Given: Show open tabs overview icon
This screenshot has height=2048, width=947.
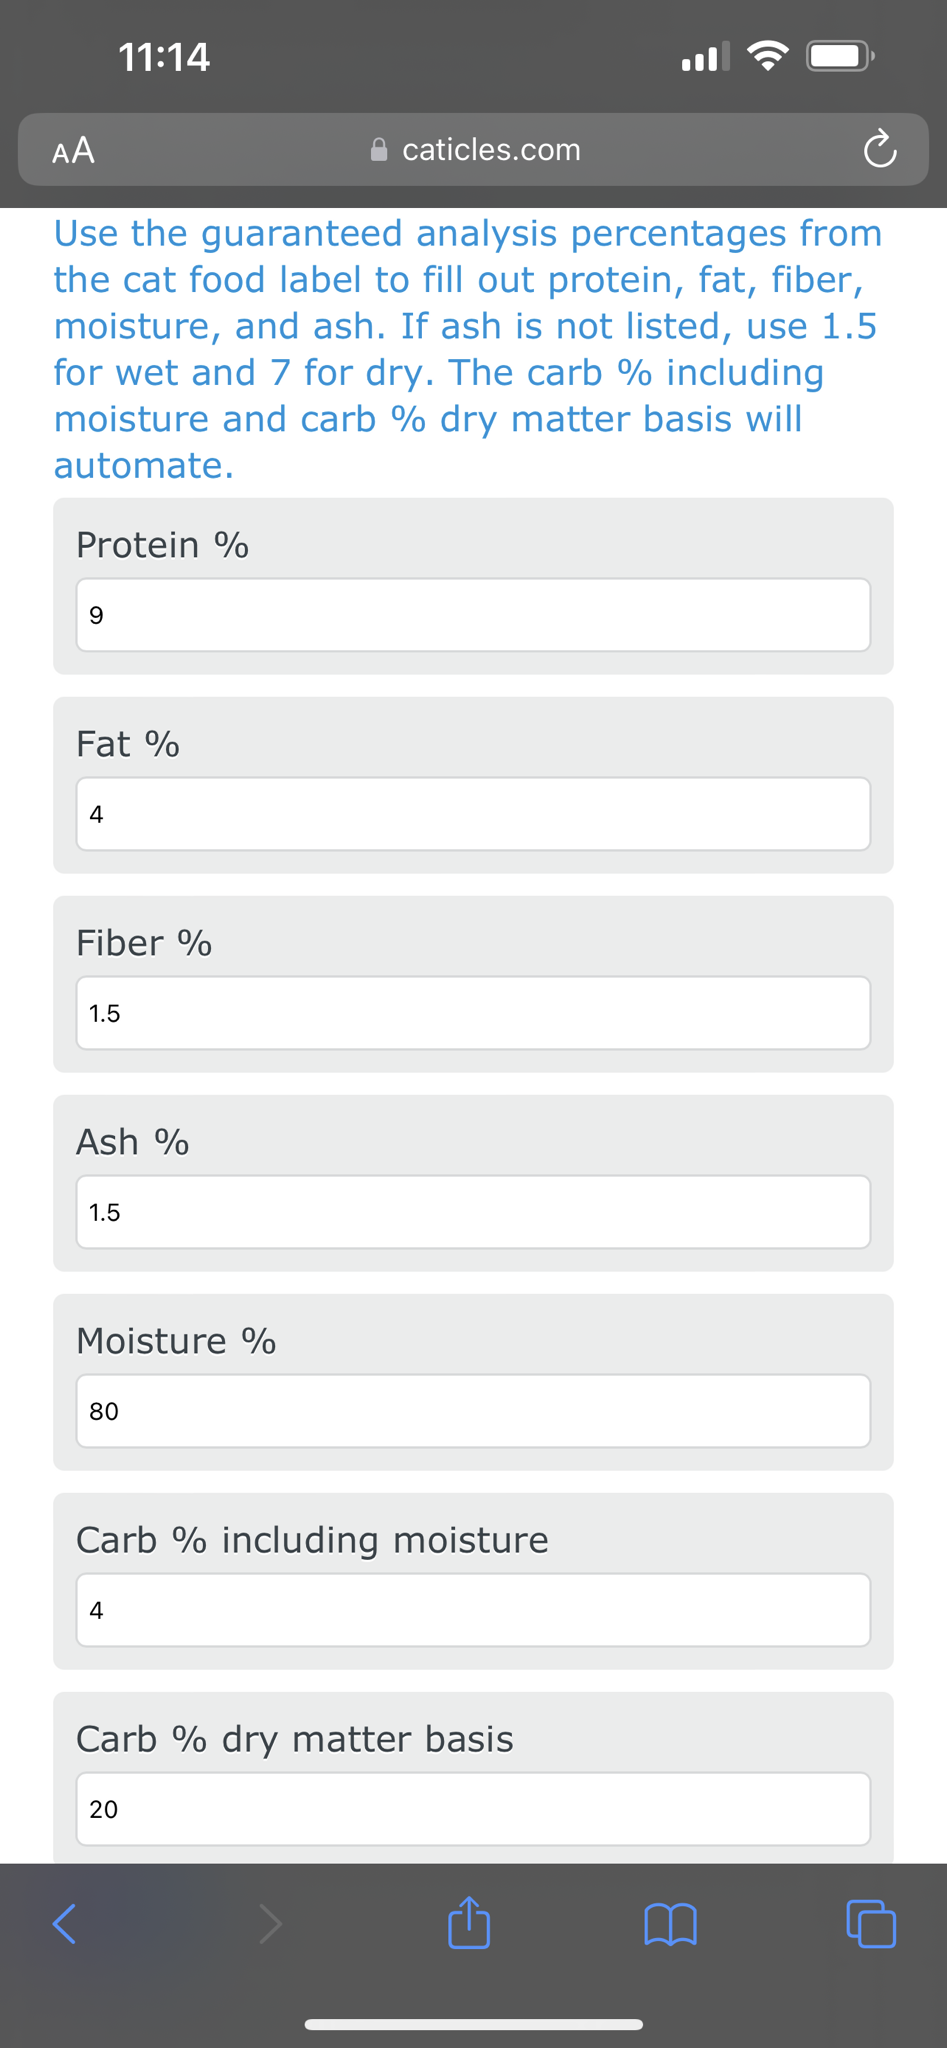Looking at the screenshot, I should [871, 1923].
